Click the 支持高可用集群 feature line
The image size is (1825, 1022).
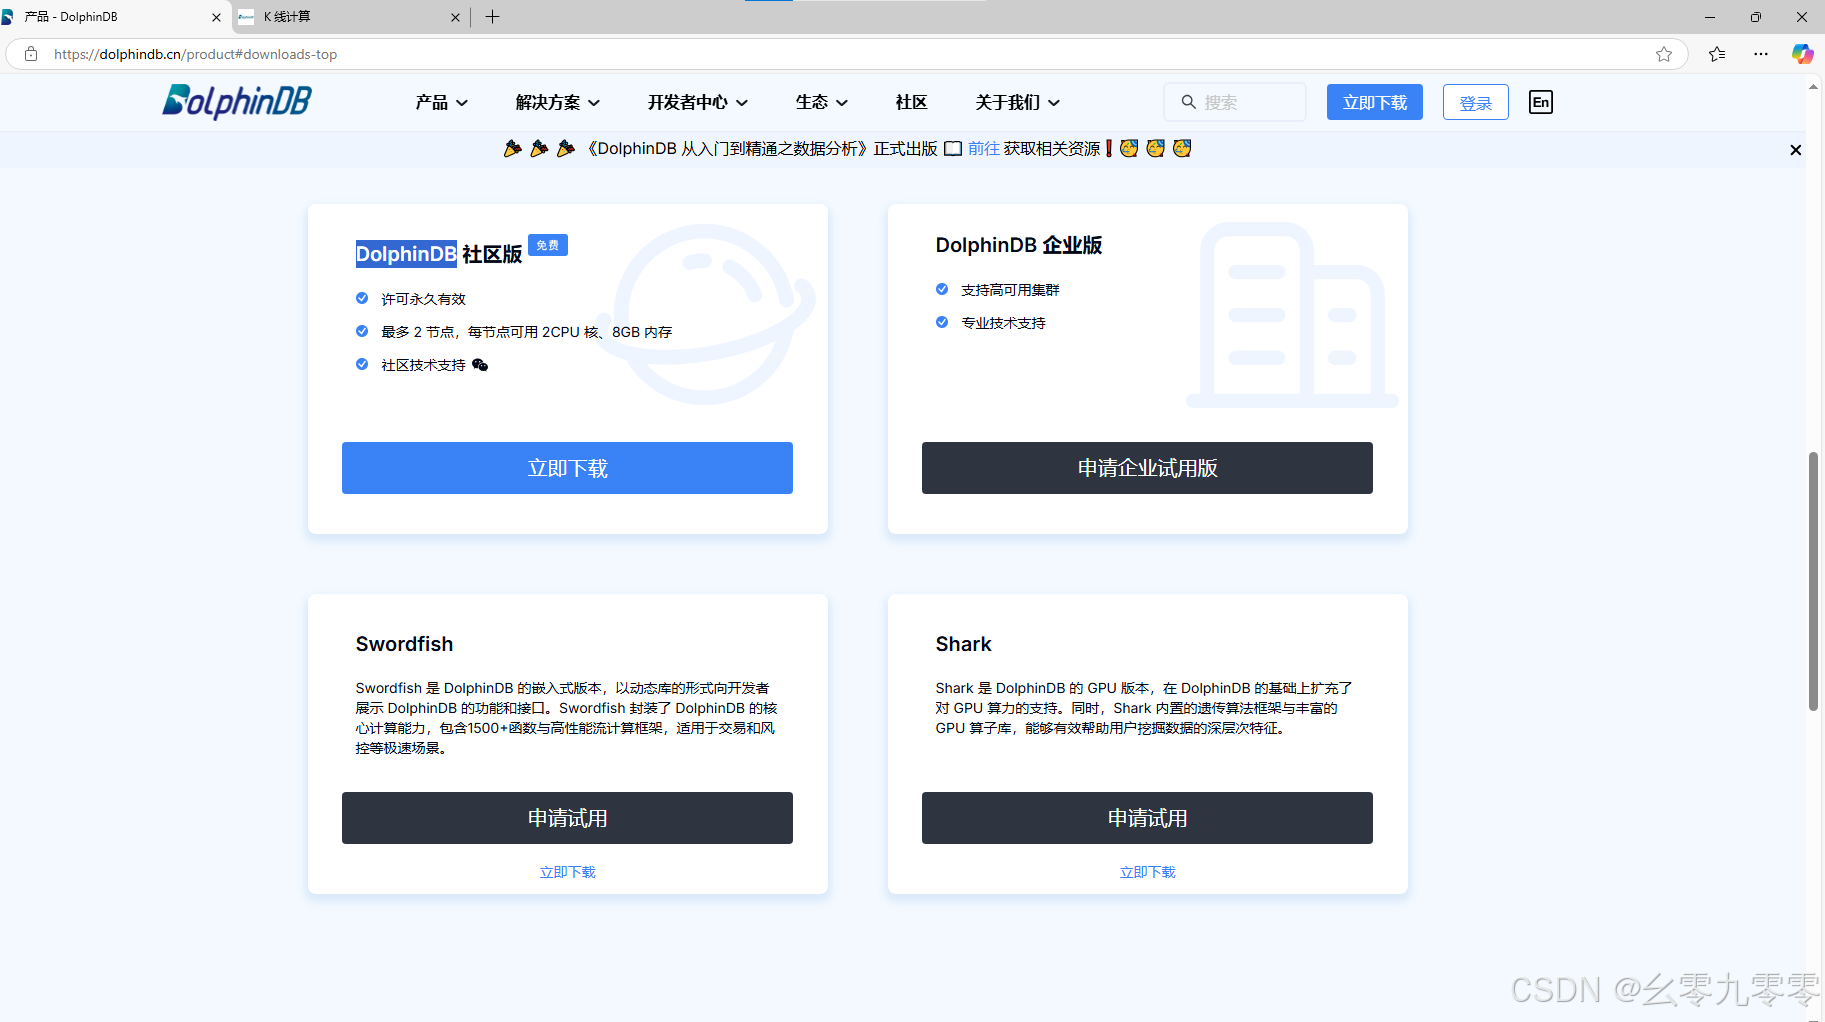coord(1010,290)
